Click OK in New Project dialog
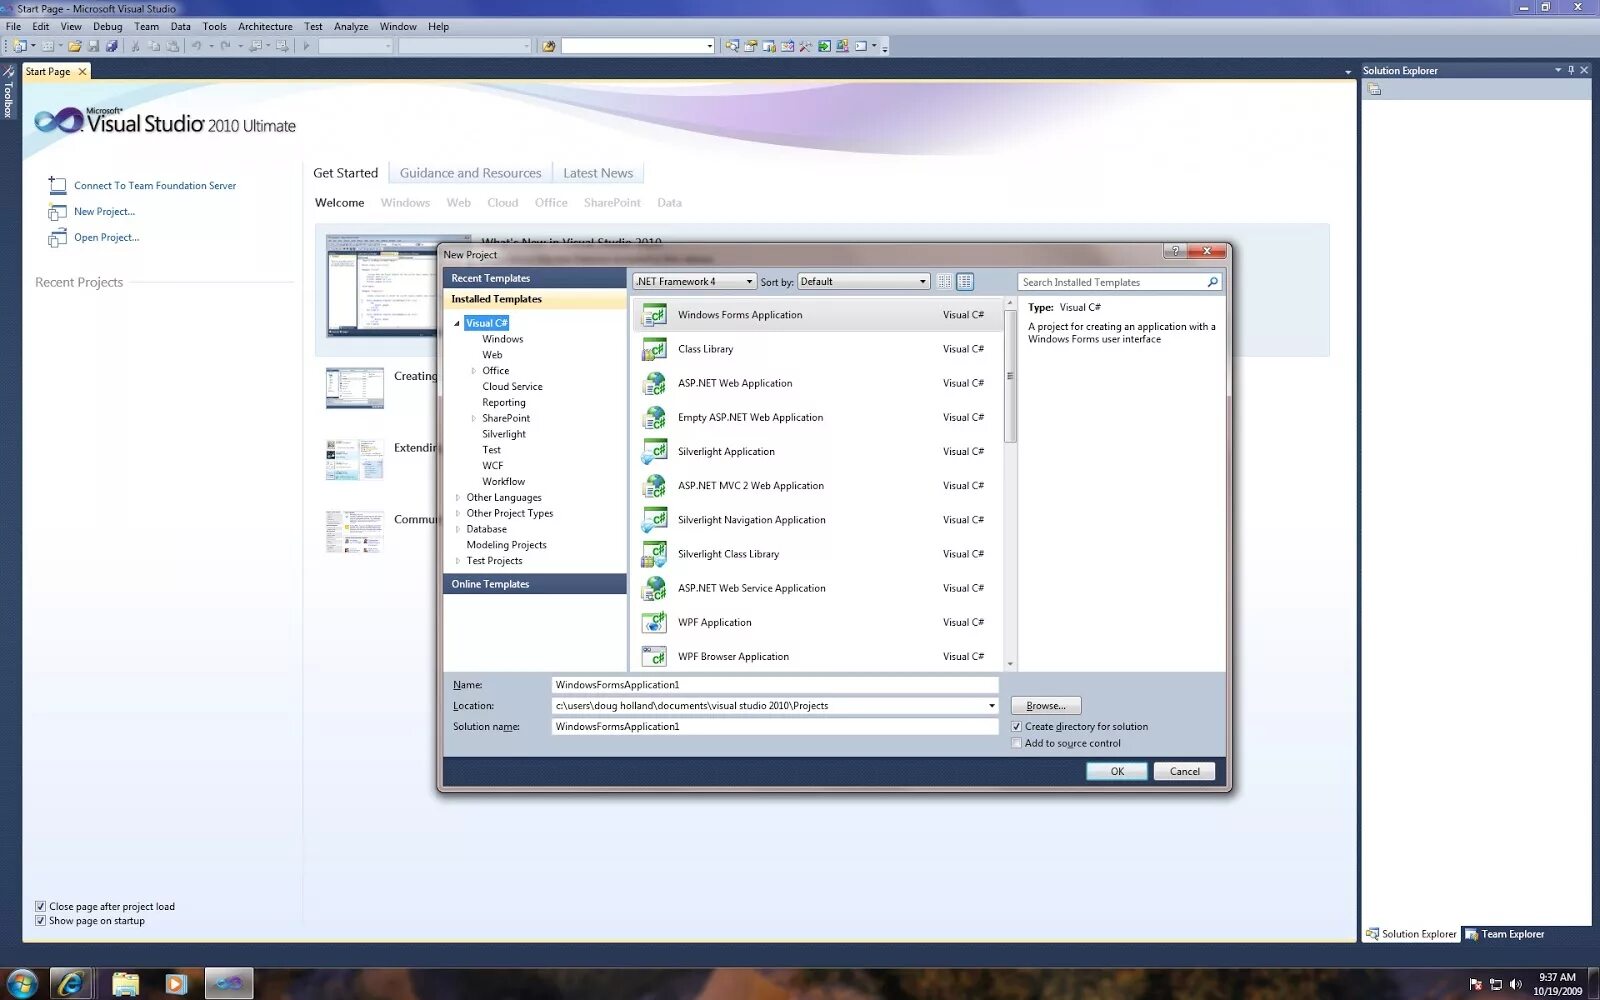1600x1000 pixels. [1117, 771]
